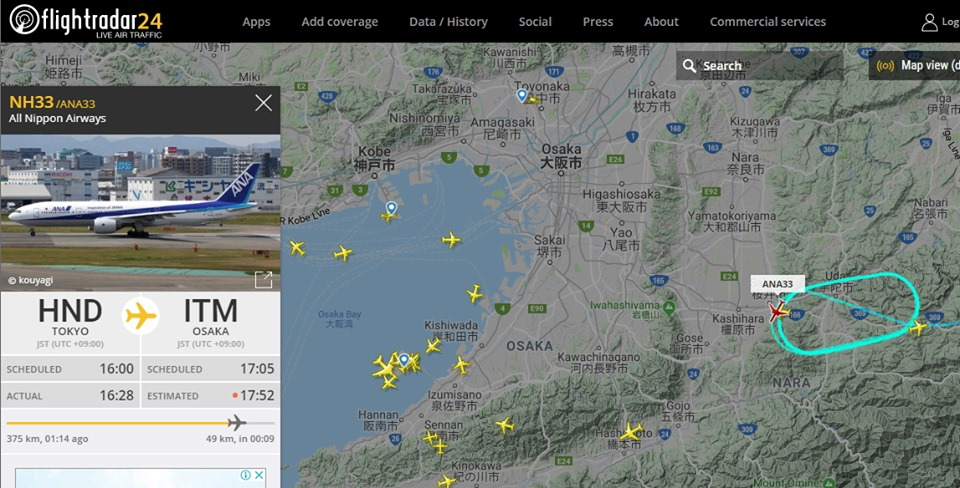960x488 pixels.
Task: Open the Data / History menu
Action: [448, 21]
